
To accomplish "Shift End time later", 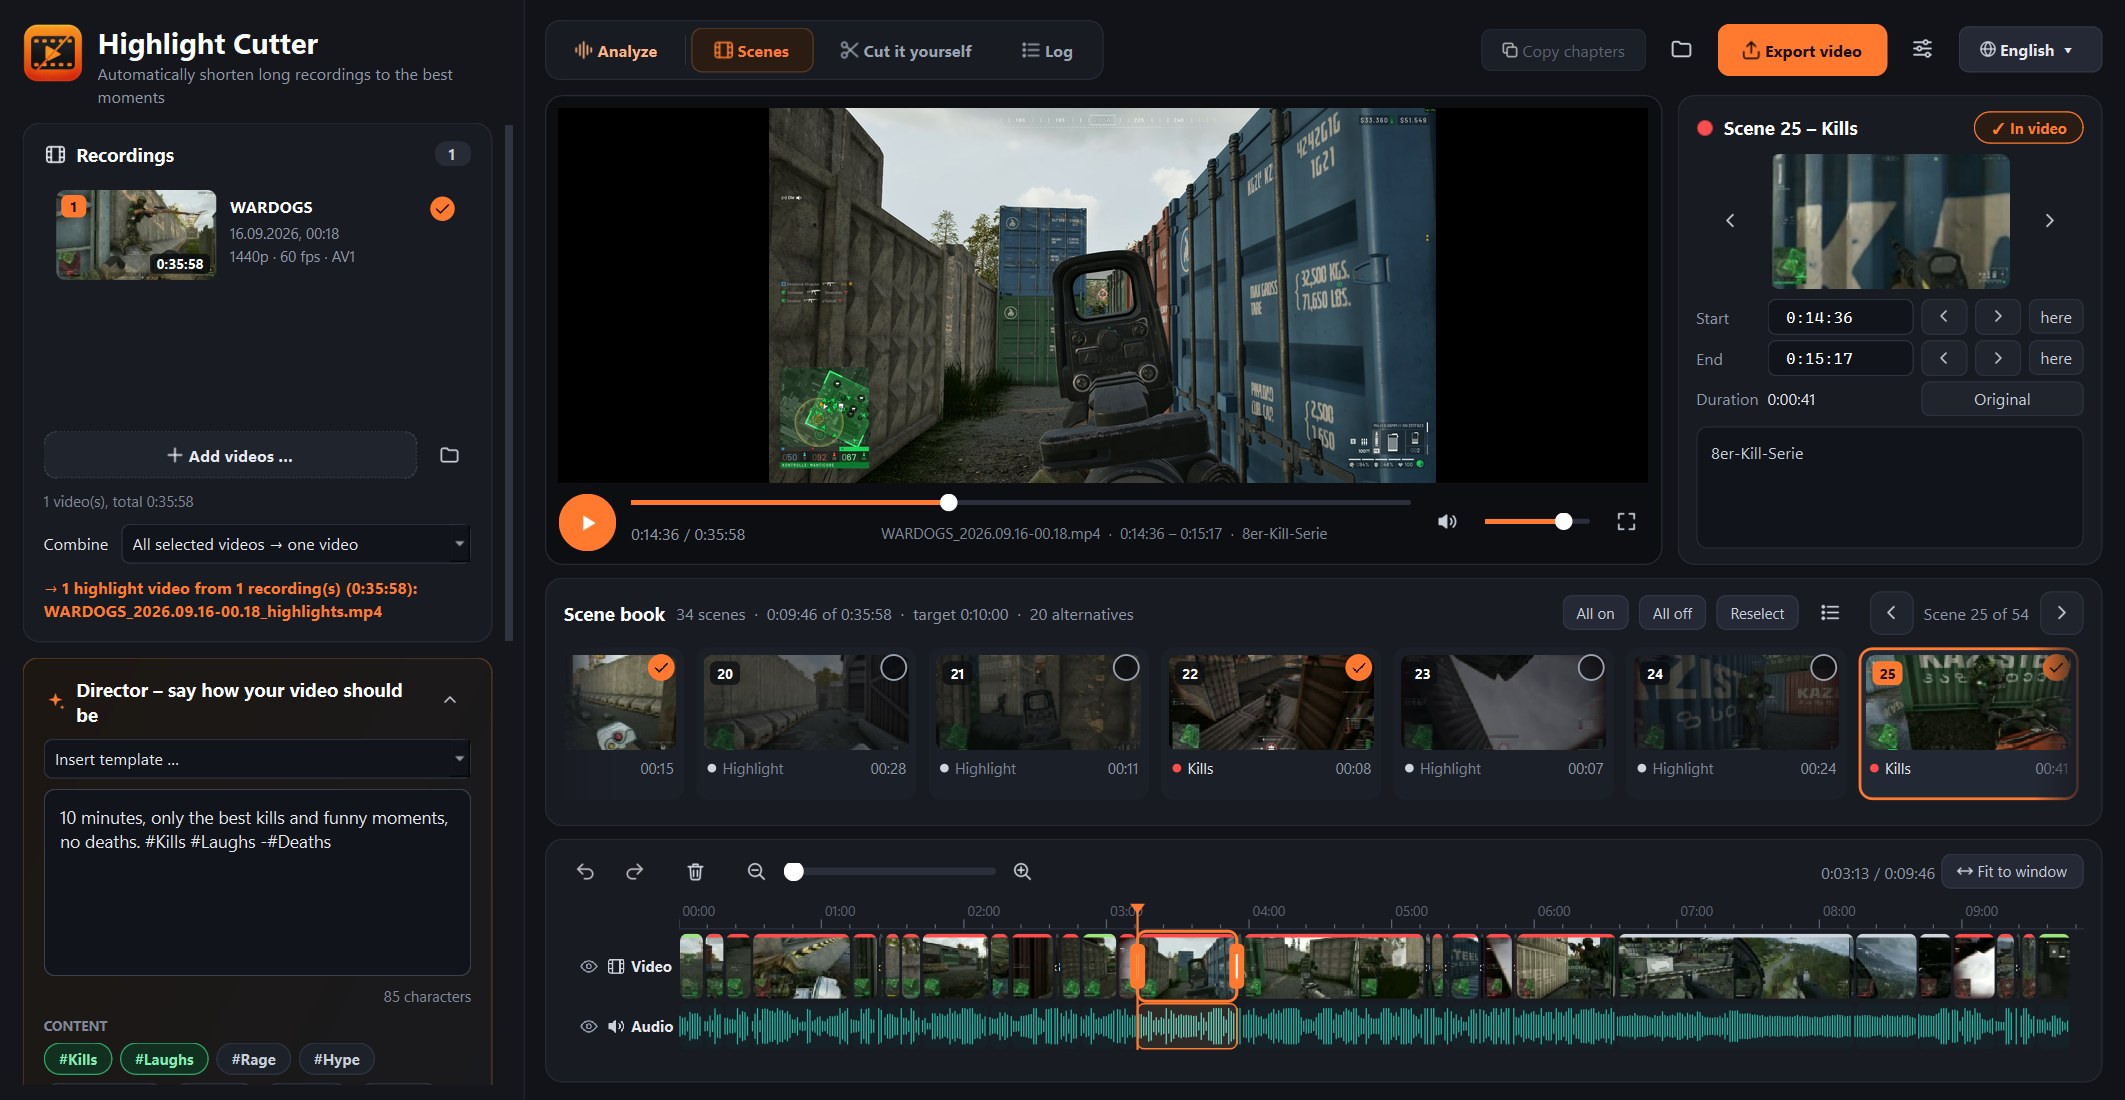I will [x=1998, y=358].
